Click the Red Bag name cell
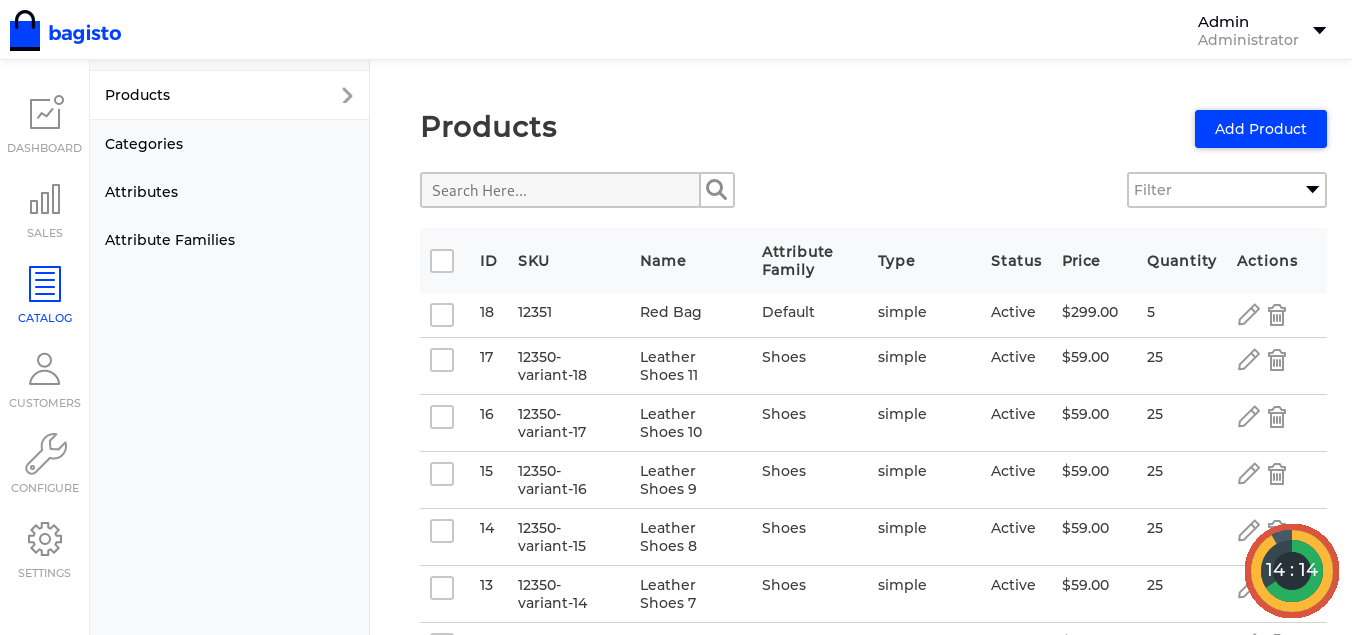 pyautogui.click(x=671, y=312)
